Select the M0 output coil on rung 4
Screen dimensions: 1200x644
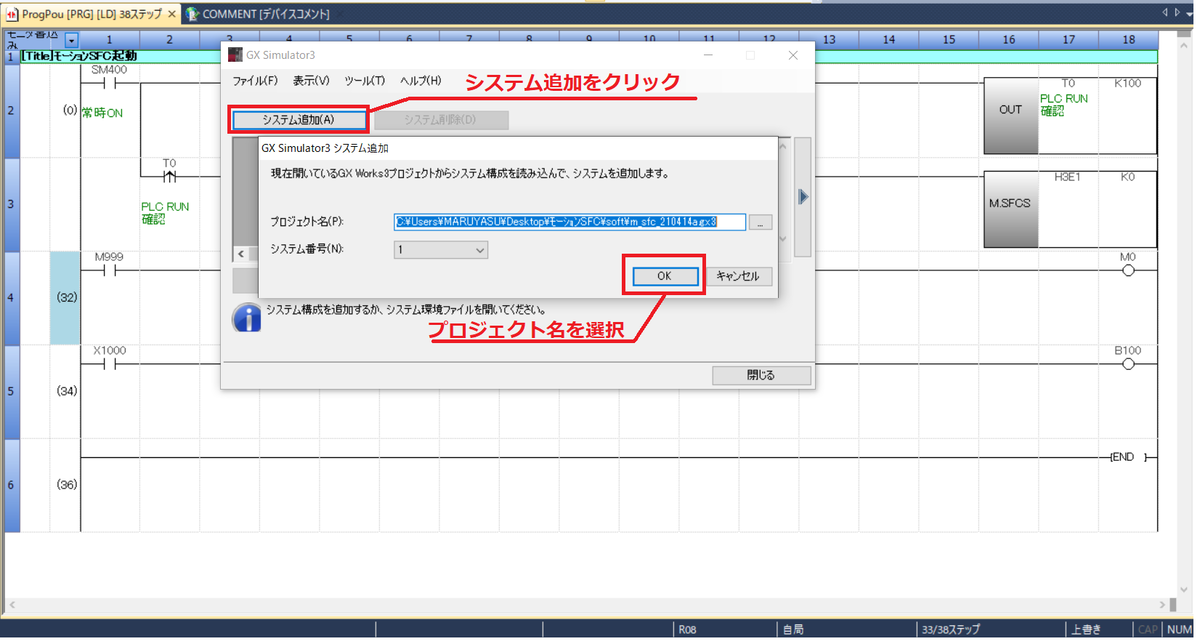click(1129, 270)
